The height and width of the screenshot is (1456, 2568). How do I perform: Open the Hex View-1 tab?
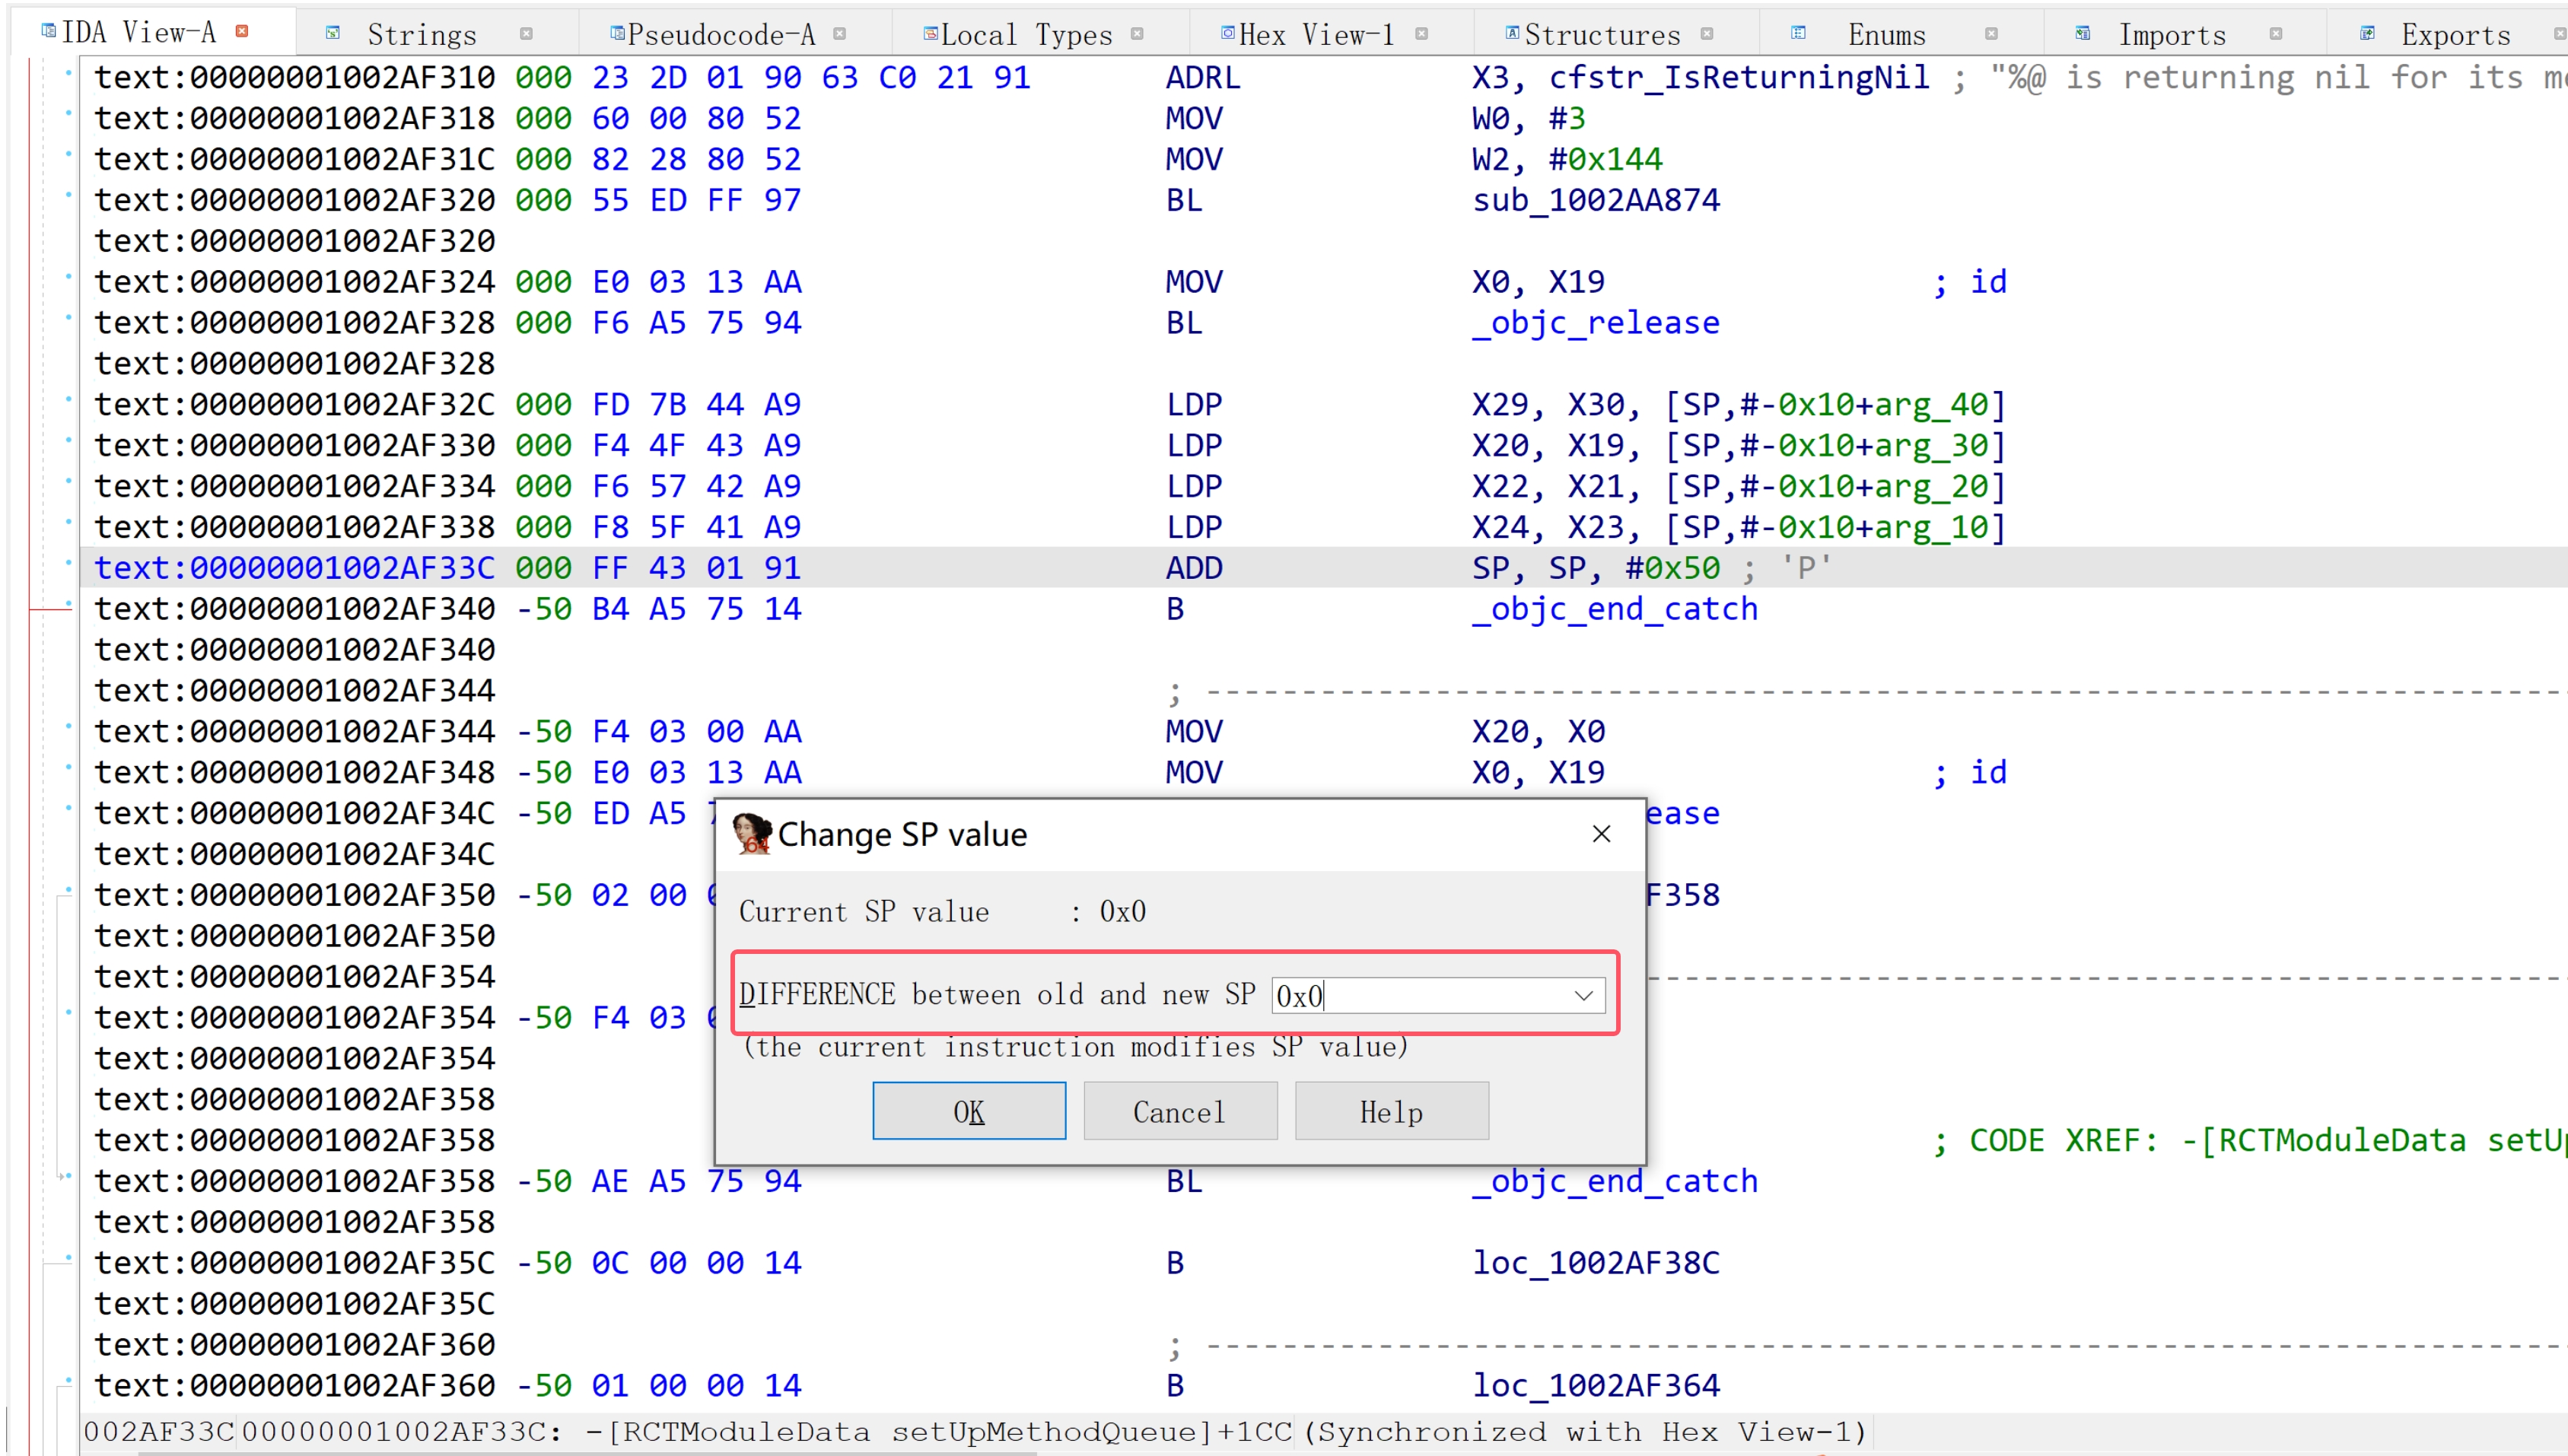[1316, 35]
